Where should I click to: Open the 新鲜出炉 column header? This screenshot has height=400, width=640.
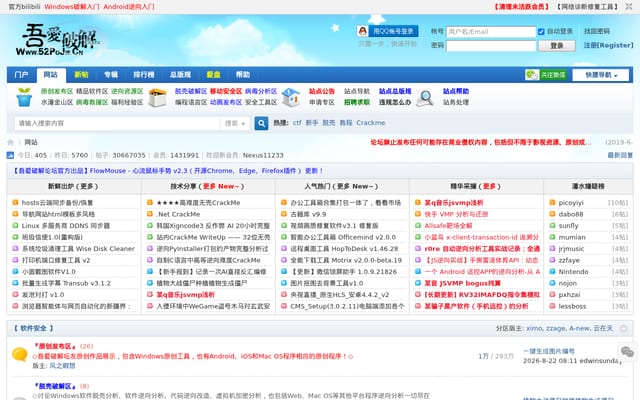tap(73, 187)
